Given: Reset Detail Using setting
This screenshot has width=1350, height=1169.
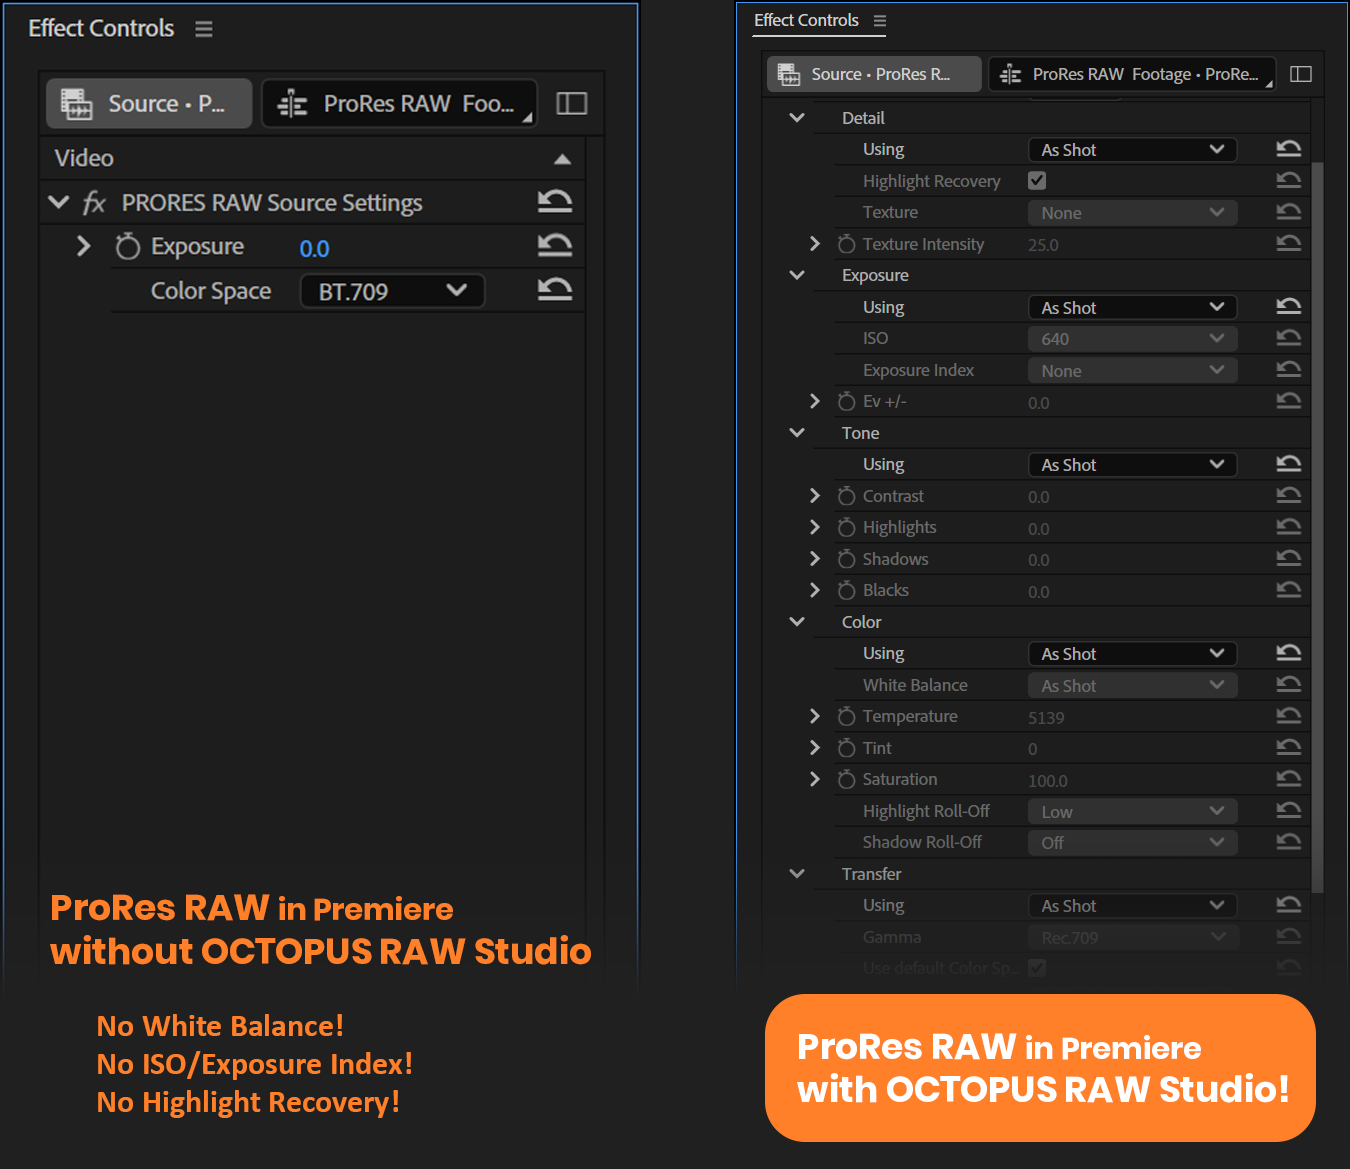Looking at the screenshot, I should (1289, 149).
